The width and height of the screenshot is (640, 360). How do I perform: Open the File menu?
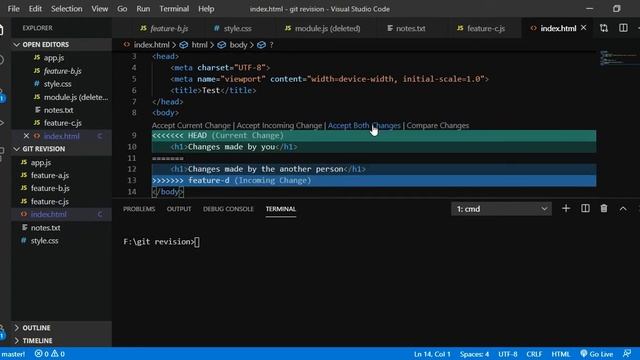pyautogui.click(x=13, y=9)
